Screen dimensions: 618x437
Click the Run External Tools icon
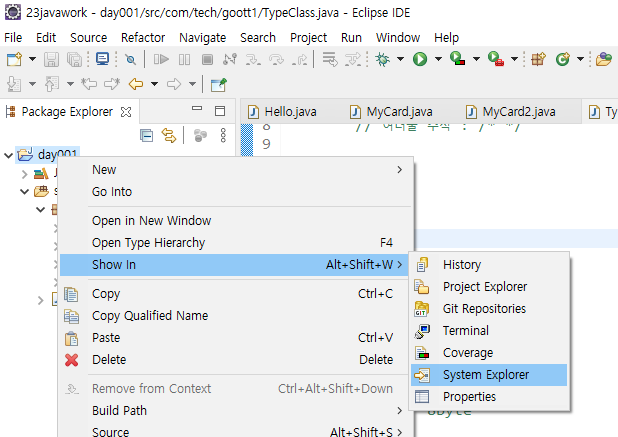(496, 59)
